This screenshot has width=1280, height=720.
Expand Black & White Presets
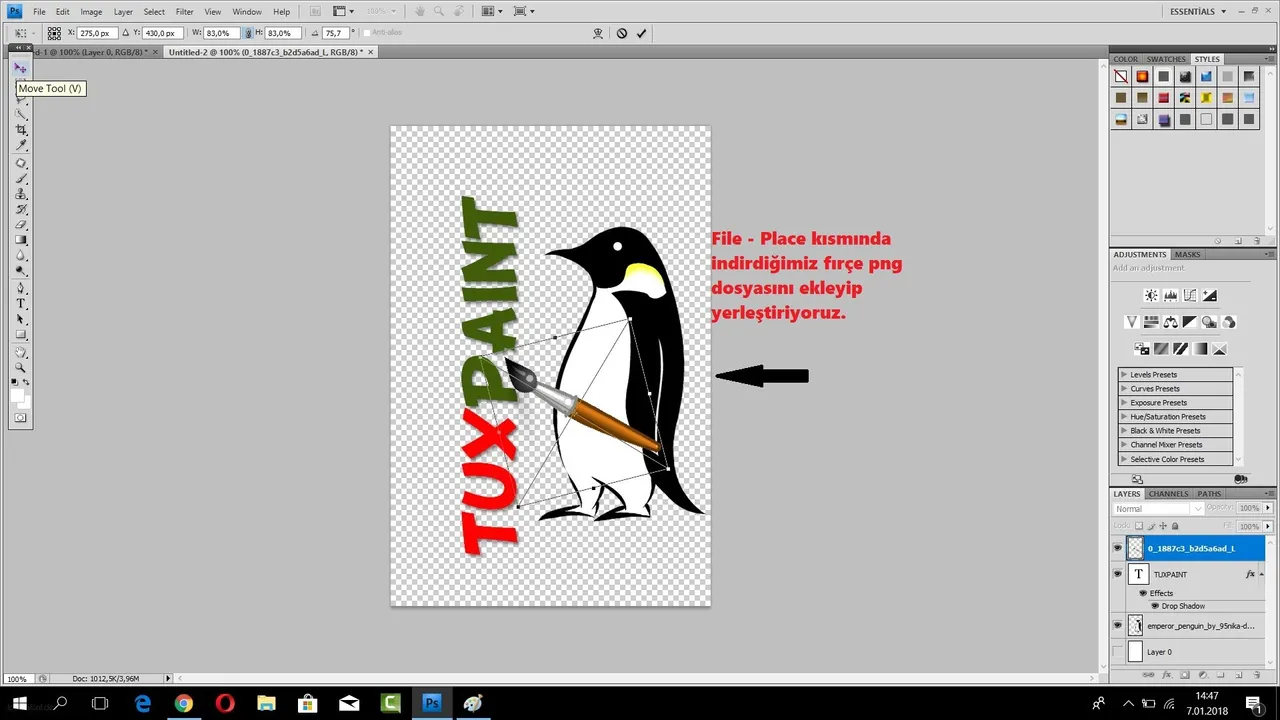(x=1124, y=430)
